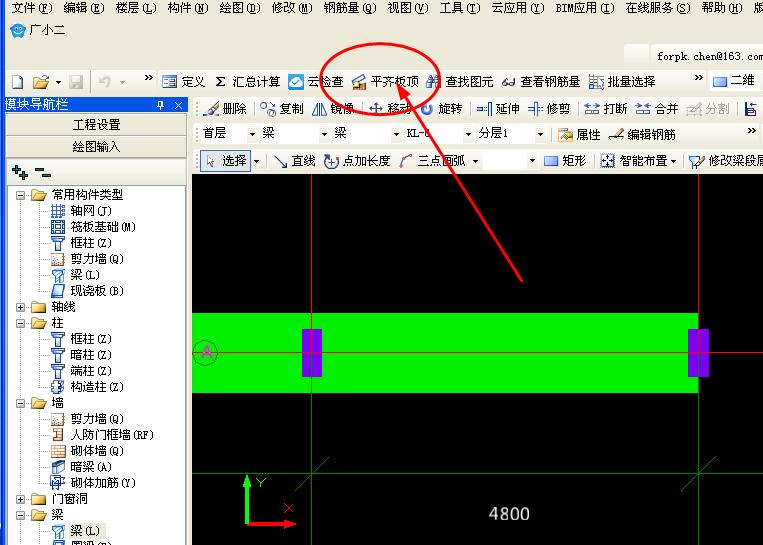Open the 楼层(L) menu
Image resolution: width=763 pixels, height=545 pixels.
(x=136, y=8)
